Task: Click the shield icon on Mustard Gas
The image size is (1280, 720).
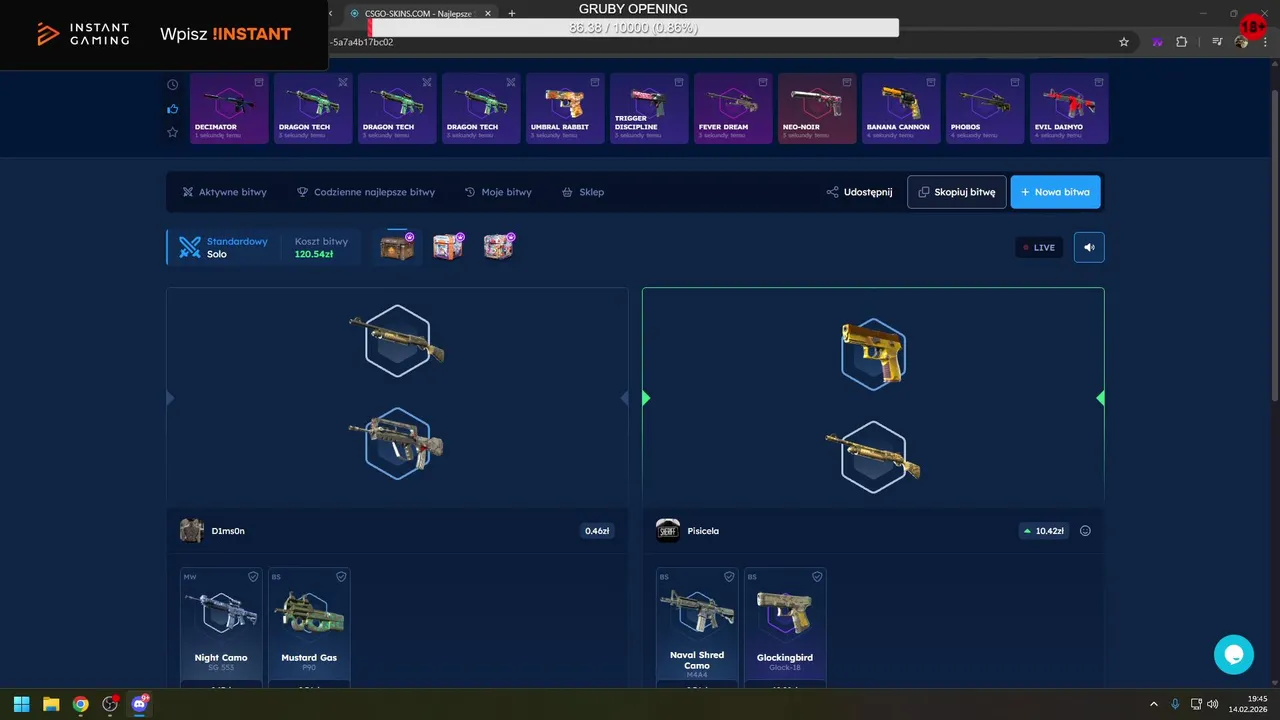Action: tap(341, 577)
